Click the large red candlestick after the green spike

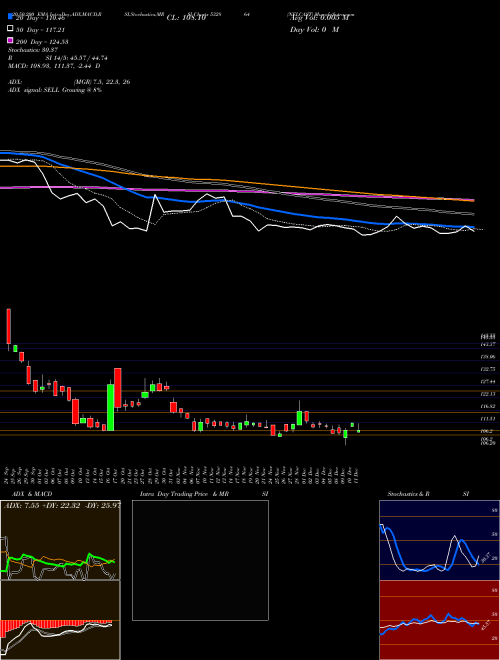[117, 388]
